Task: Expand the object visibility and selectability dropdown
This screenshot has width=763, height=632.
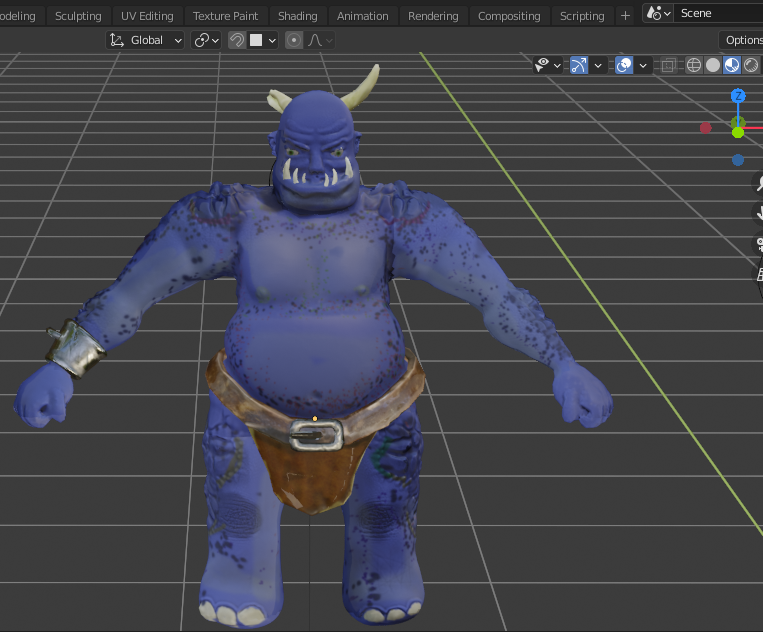Action: point(548,65)
